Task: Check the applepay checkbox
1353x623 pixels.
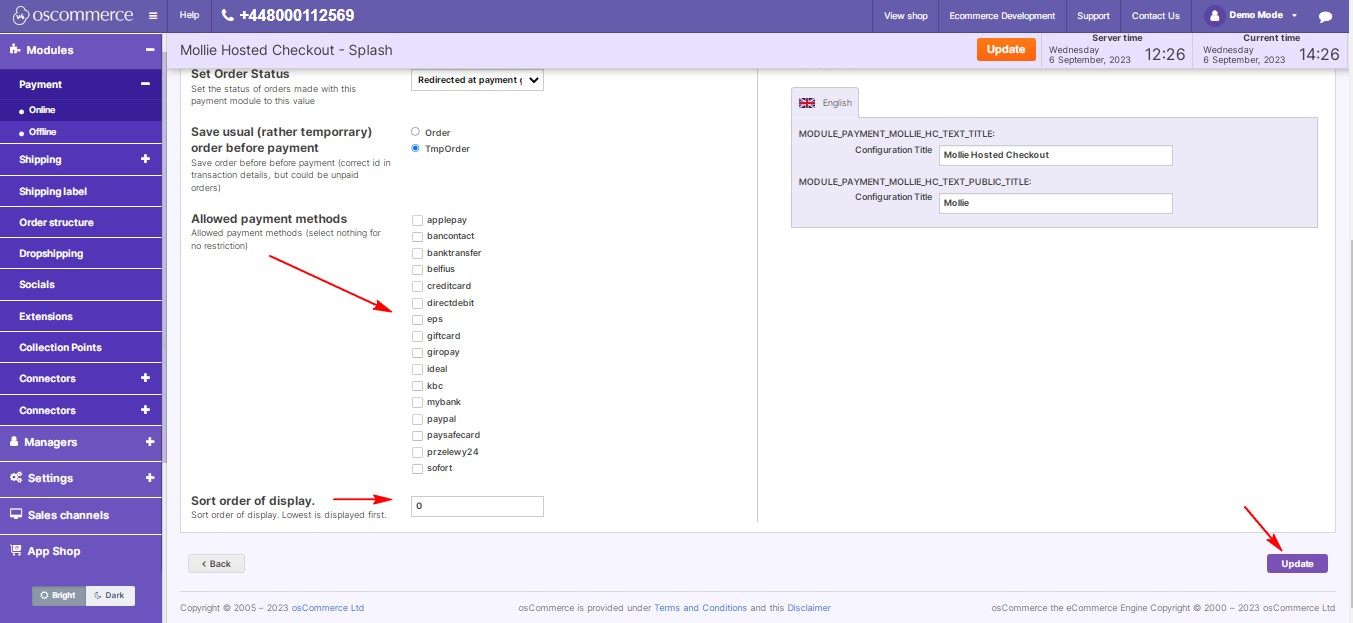Action: coord(417,220)
